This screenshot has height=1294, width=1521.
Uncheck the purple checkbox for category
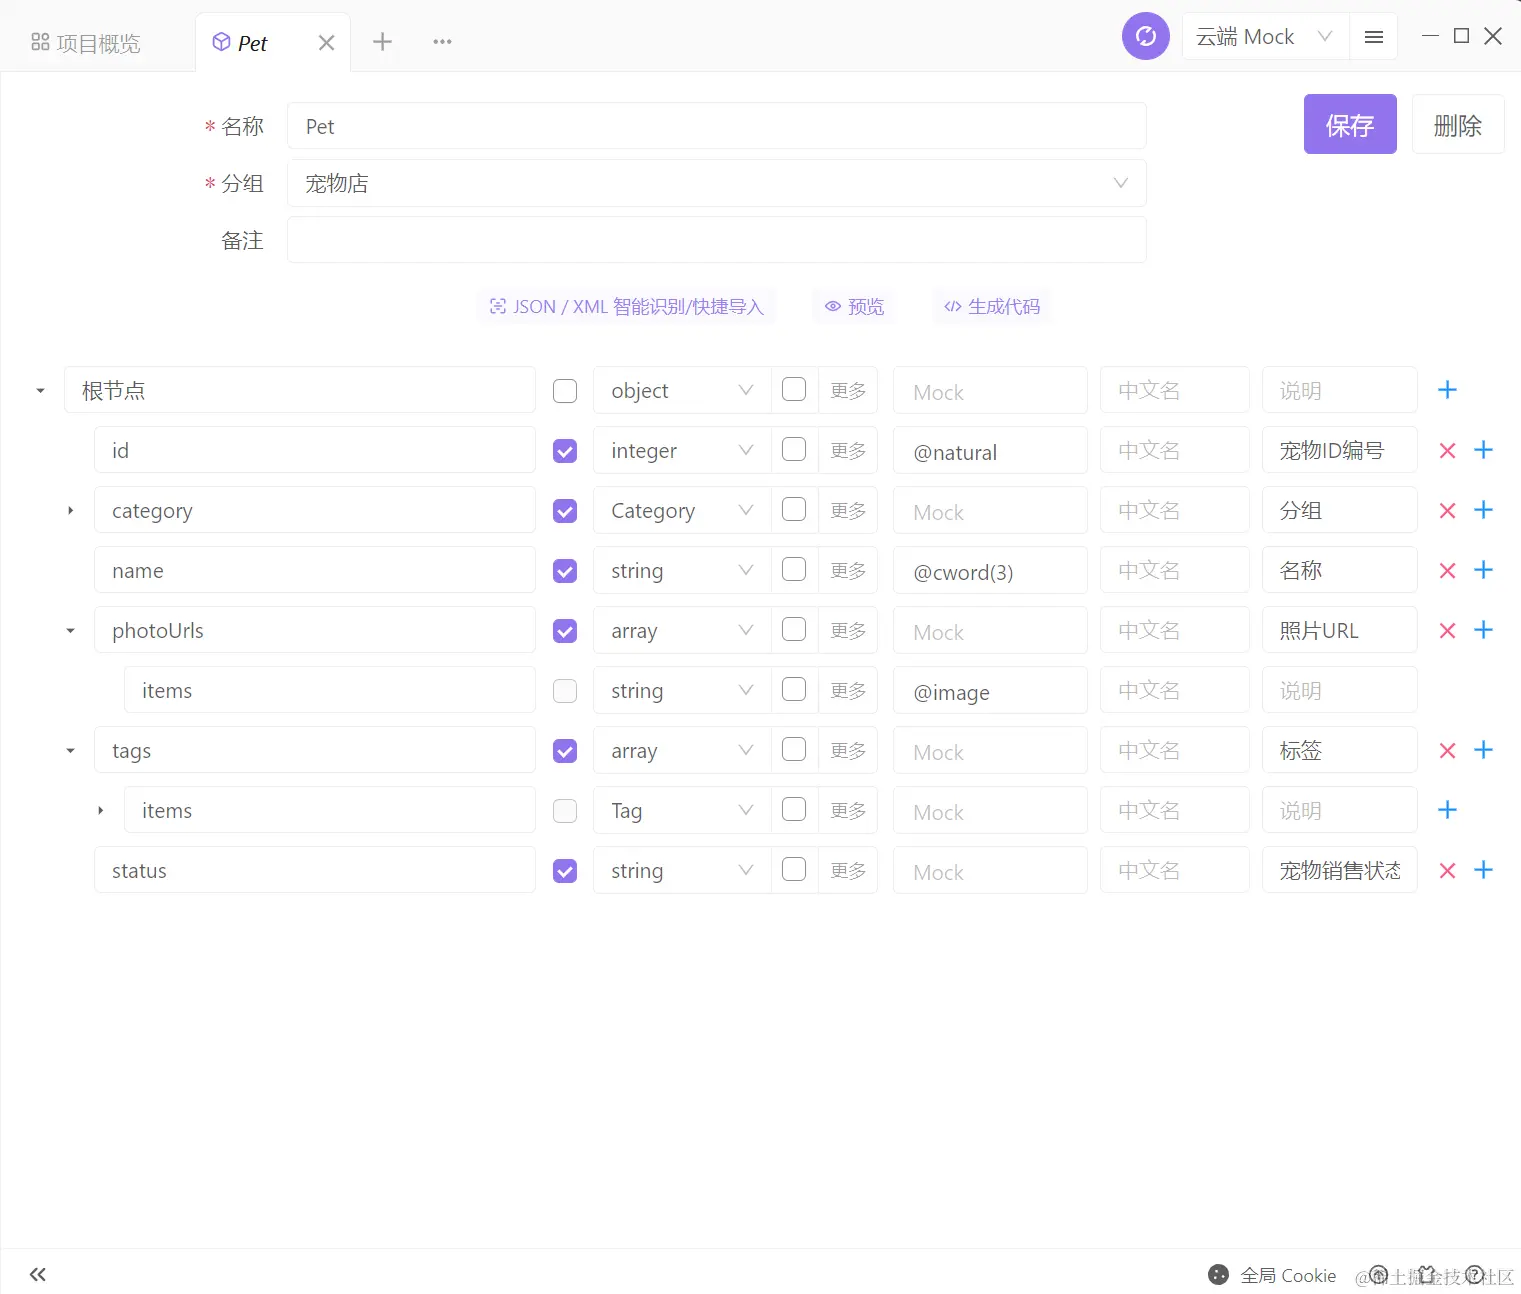[565, 511]
